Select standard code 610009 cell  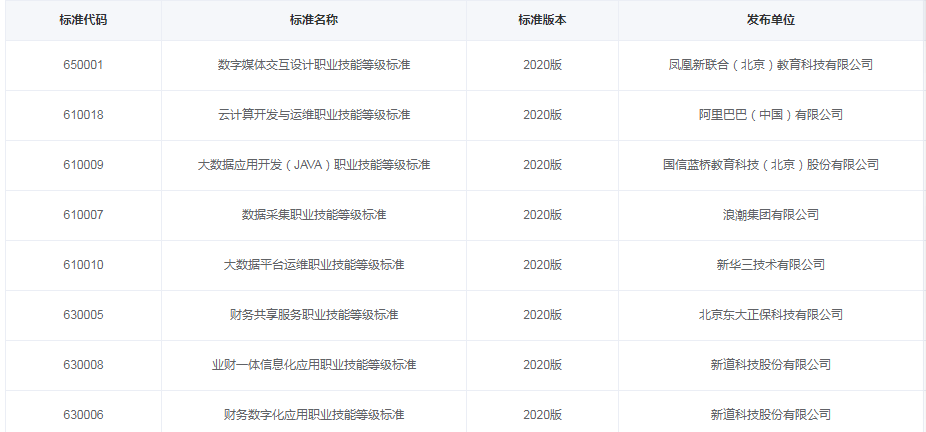(x=83, y=165)
